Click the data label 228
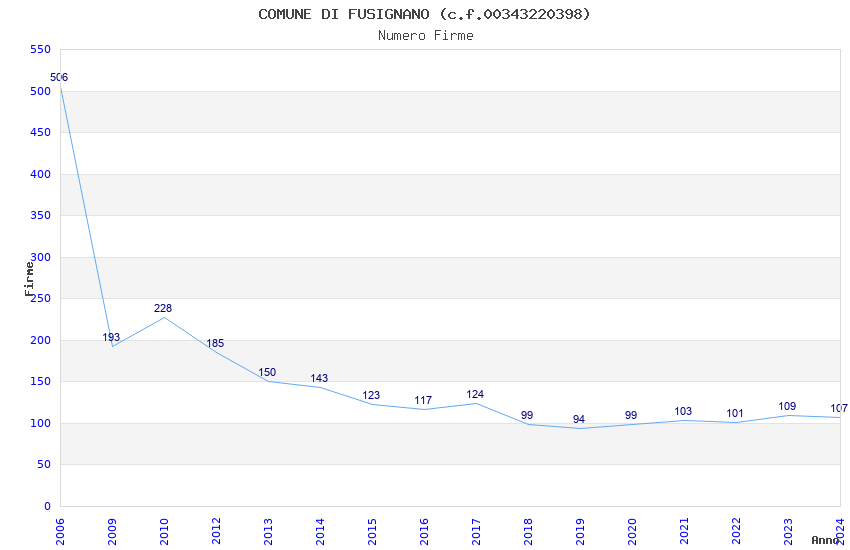850x550 pixels. coord(163,308)
